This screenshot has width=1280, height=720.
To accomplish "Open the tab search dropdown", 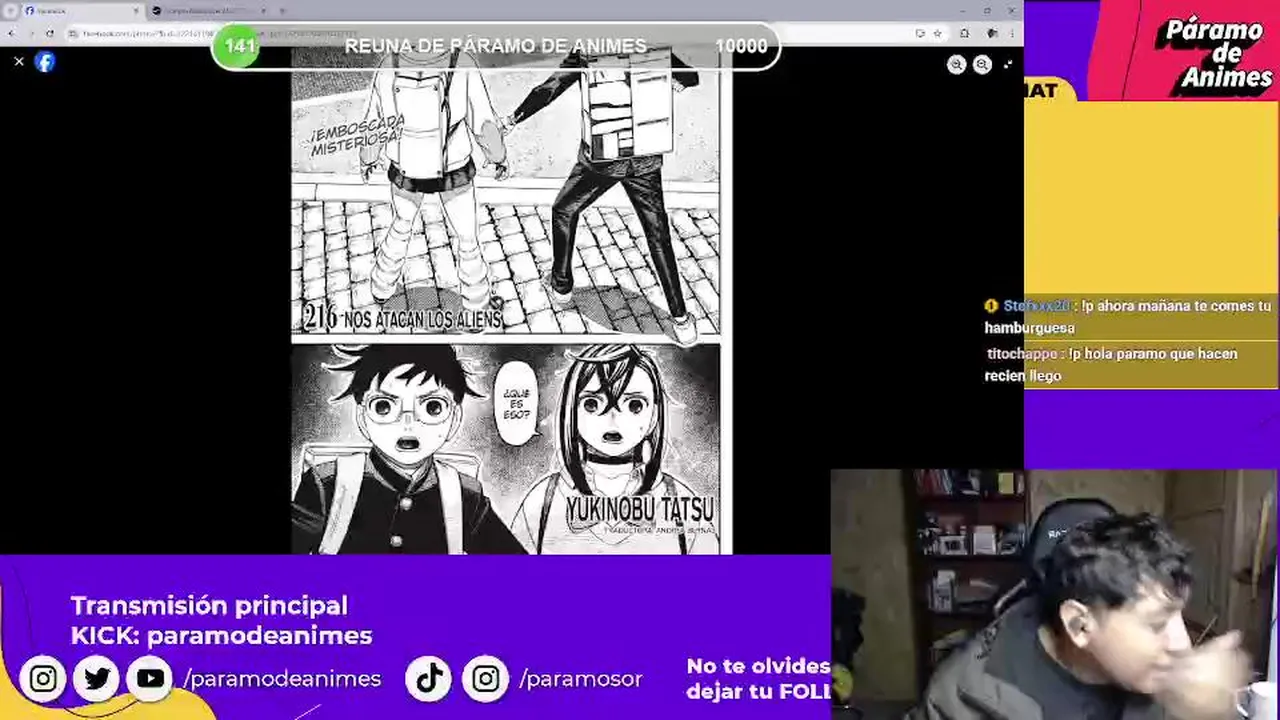I will 9,10.
